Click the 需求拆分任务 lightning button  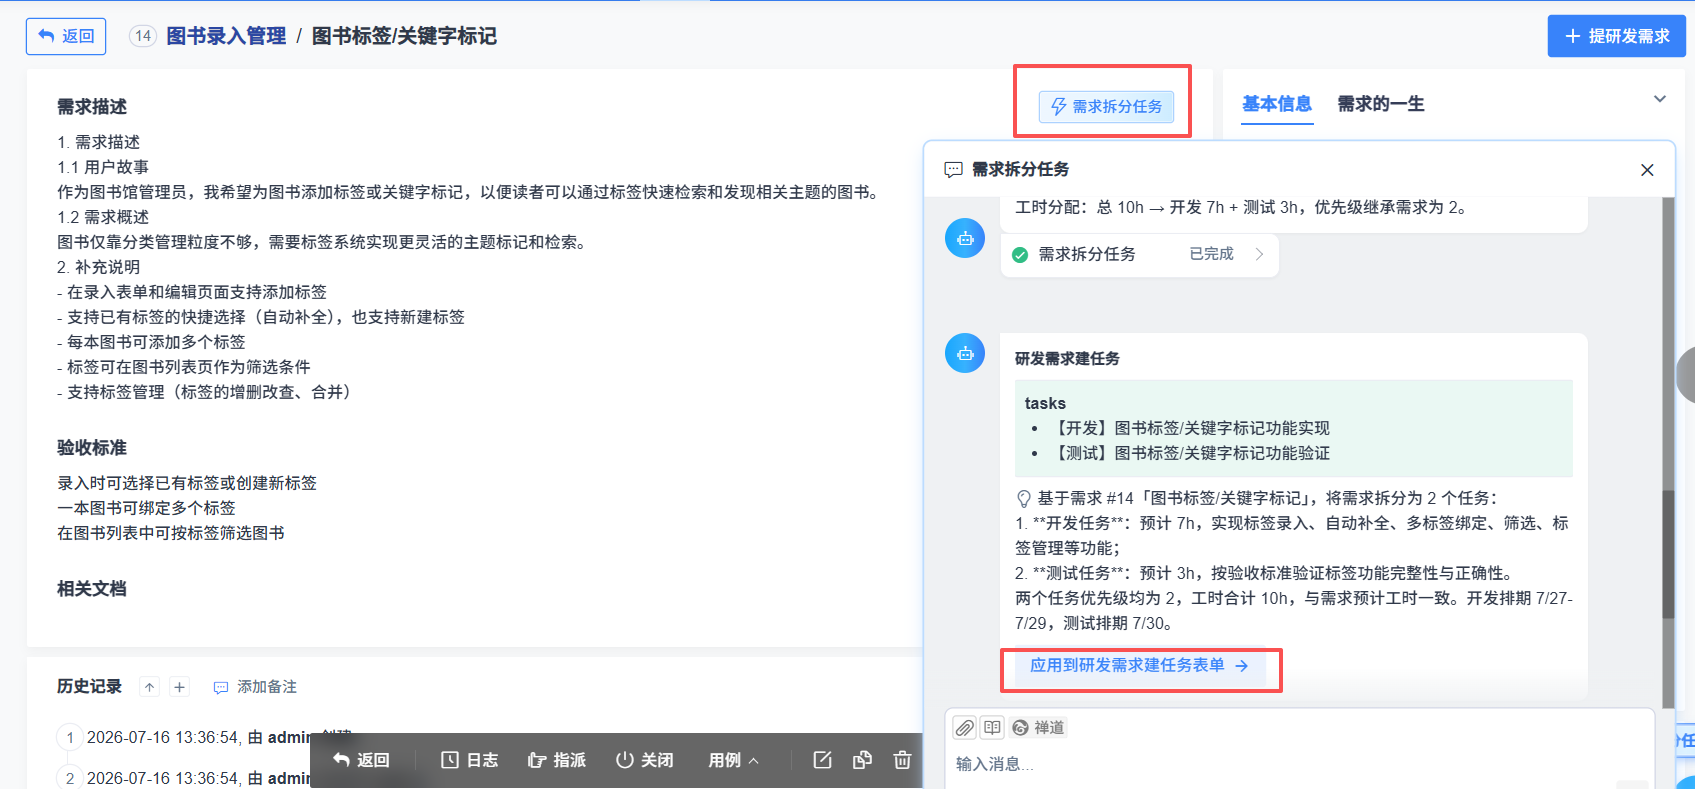click(1106, 106)
